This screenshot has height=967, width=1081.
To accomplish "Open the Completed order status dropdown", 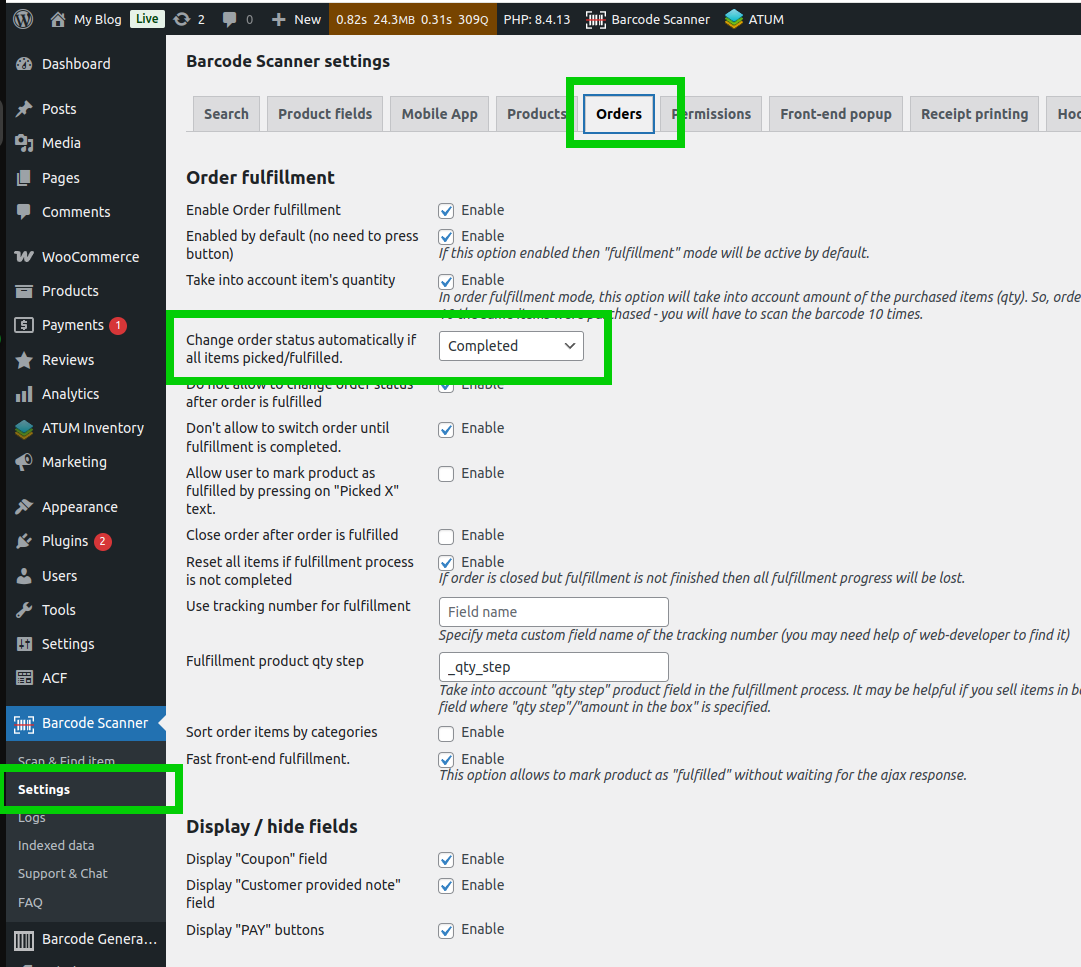I will point(511,346).
